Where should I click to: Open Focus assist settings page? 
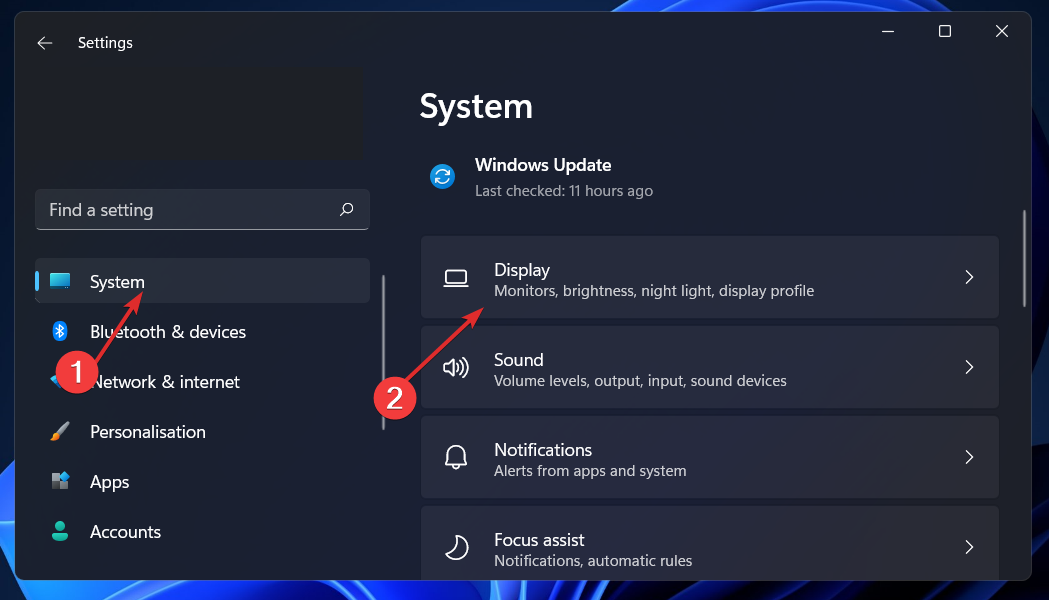[x=710, y=543]
